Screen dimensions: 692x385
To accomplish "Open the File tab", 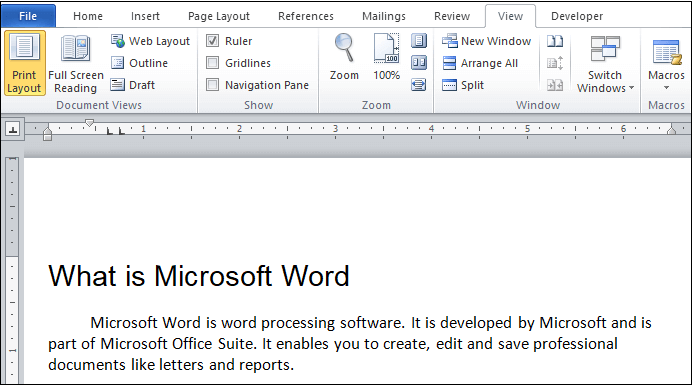I will pos(28,16).
